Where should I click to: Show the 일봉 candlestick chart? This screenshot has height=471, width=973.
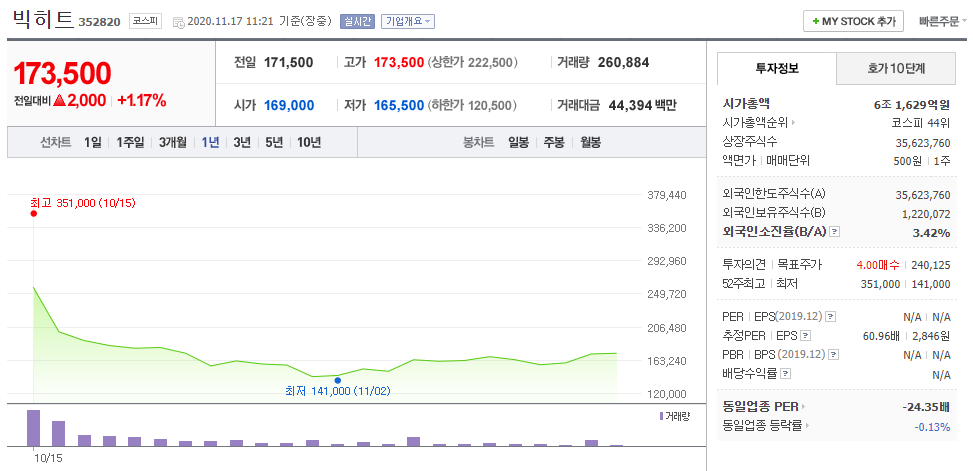518,142
